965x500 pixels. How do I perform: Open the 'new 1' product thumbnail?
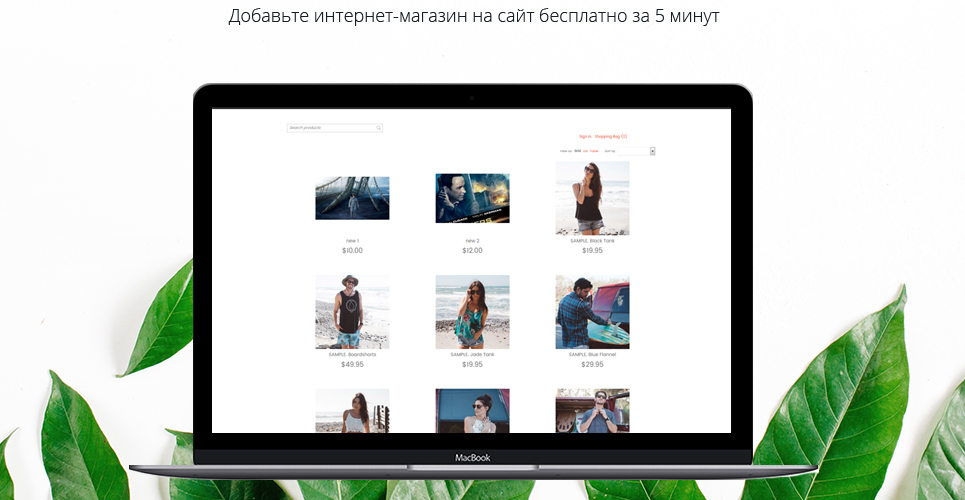click(x=352, y=198)
